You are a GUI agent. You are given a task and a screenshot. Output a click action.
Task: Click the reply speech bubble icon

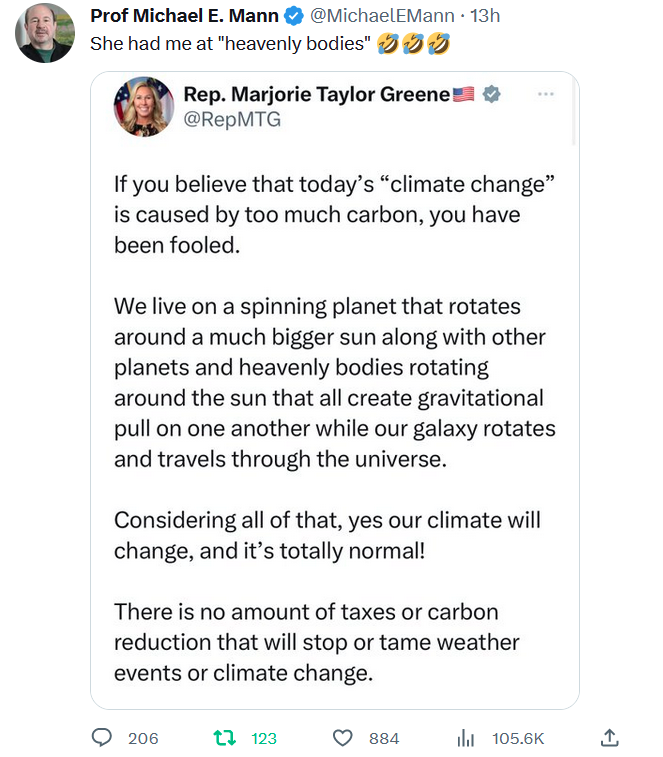(x=101, y=738)
